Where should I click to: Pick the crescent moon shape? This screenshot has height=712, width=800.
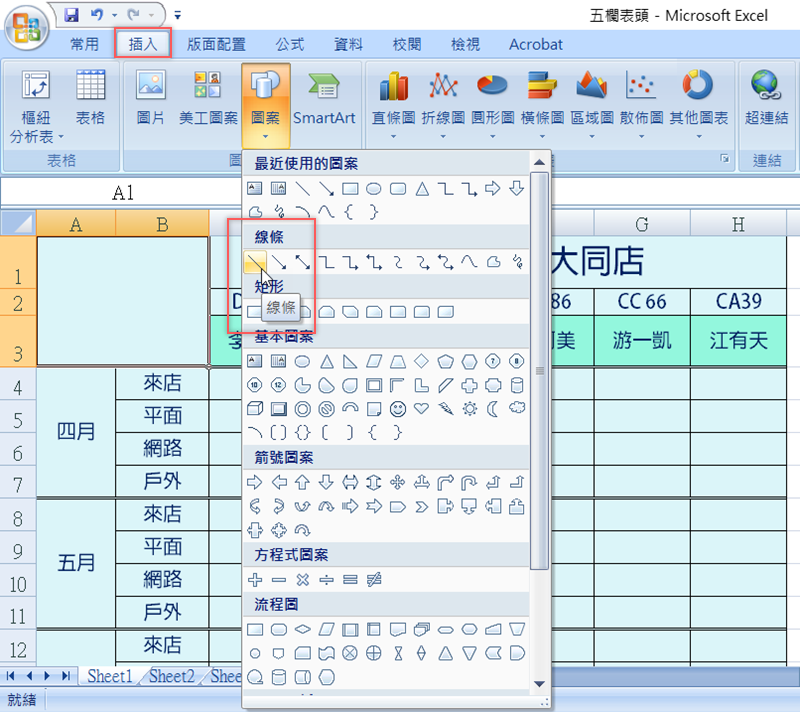493,408
